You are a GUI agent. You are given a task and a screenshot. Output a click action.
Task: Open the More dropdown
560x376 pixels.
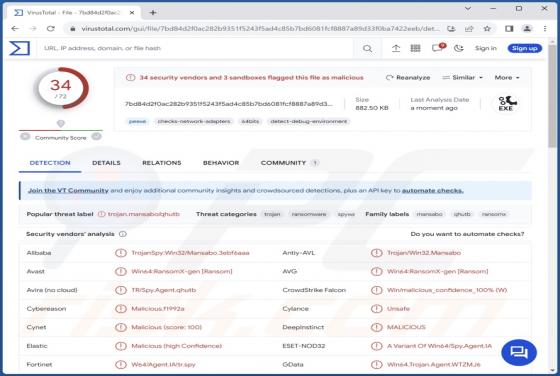coord(507,77)
